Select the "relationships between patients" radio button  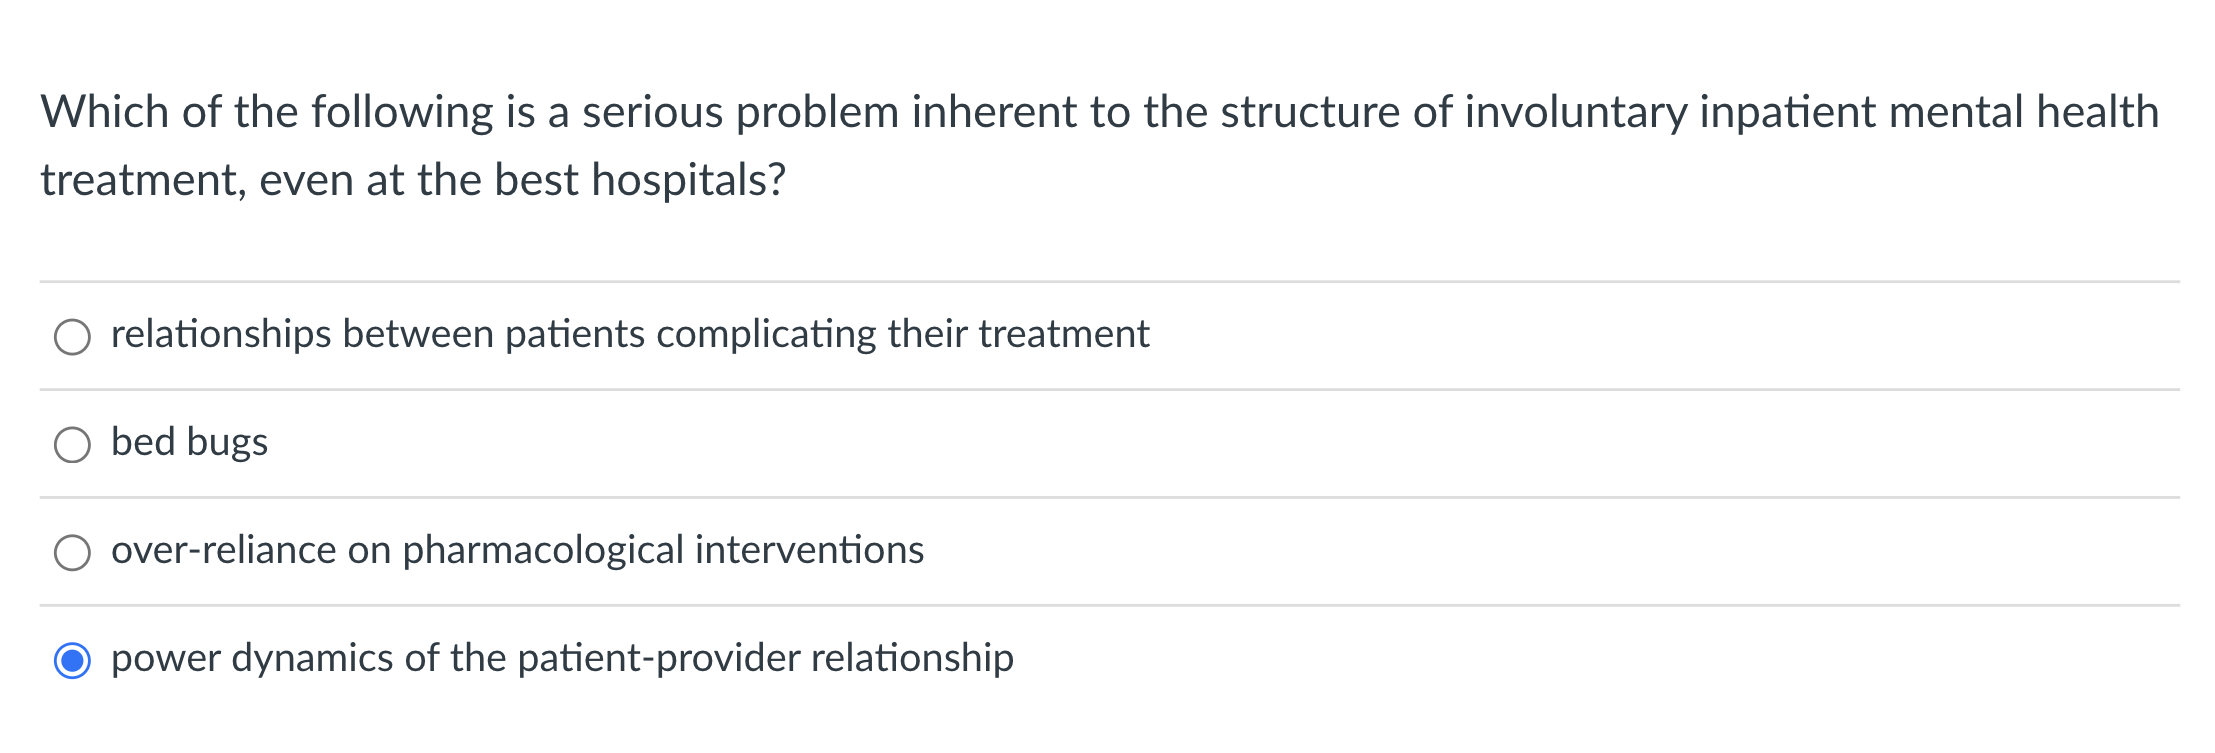coord(72,338)
